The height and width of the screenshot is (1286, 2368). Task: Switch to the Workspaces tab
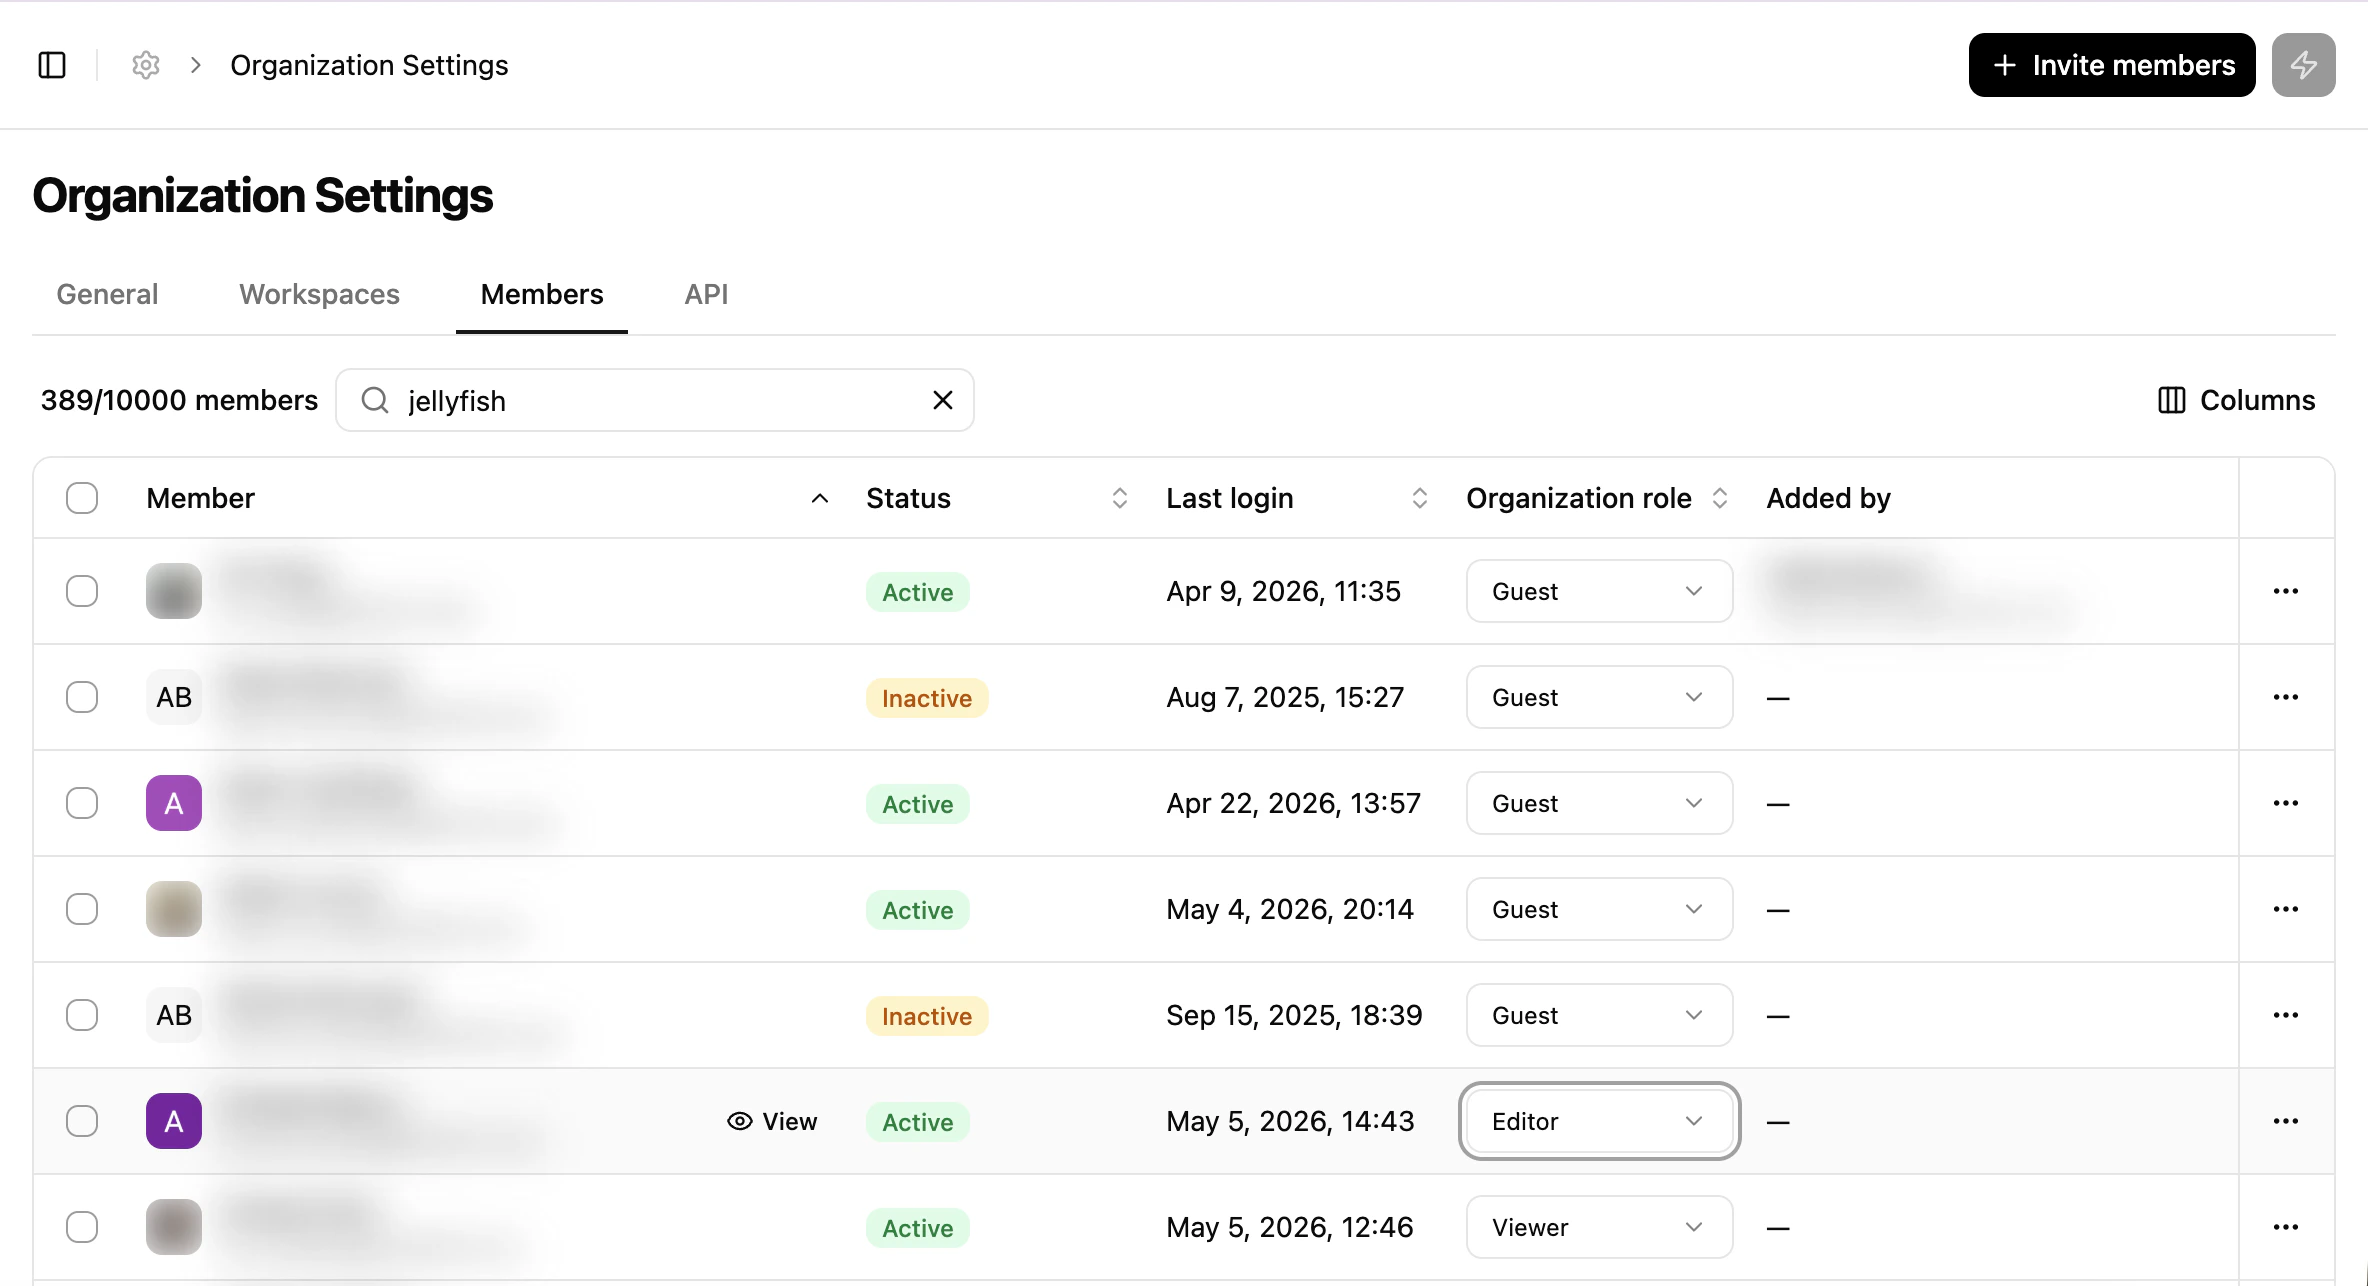pyautogui.click(x=319, y=294)
